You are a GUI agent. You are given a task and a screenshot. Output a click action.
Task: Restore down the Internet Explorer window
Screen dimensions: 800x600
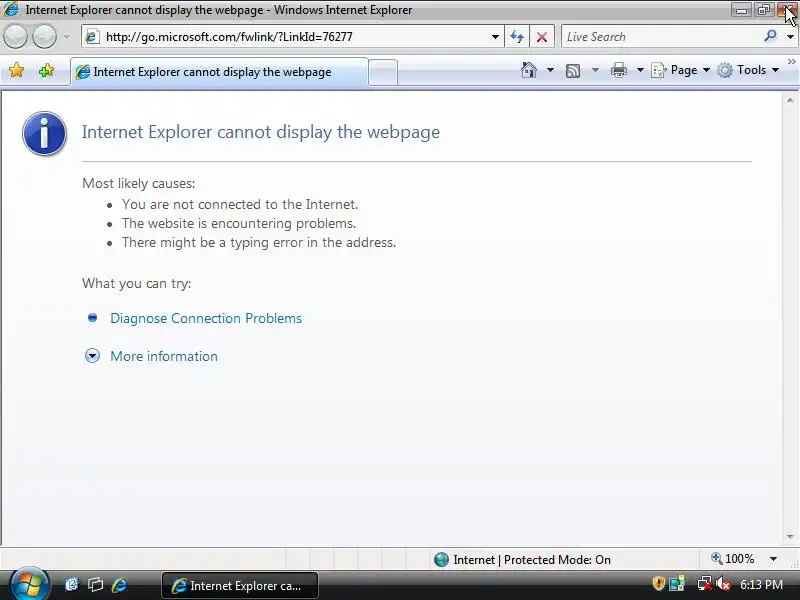click(x=763, y=10)
